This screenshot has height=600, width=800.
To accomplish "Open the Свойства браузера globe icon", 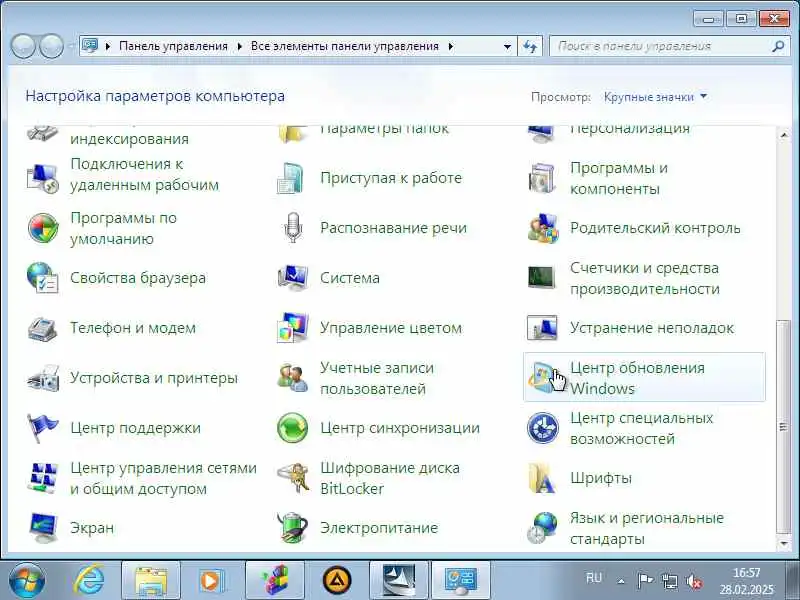I will pos(42,278).
